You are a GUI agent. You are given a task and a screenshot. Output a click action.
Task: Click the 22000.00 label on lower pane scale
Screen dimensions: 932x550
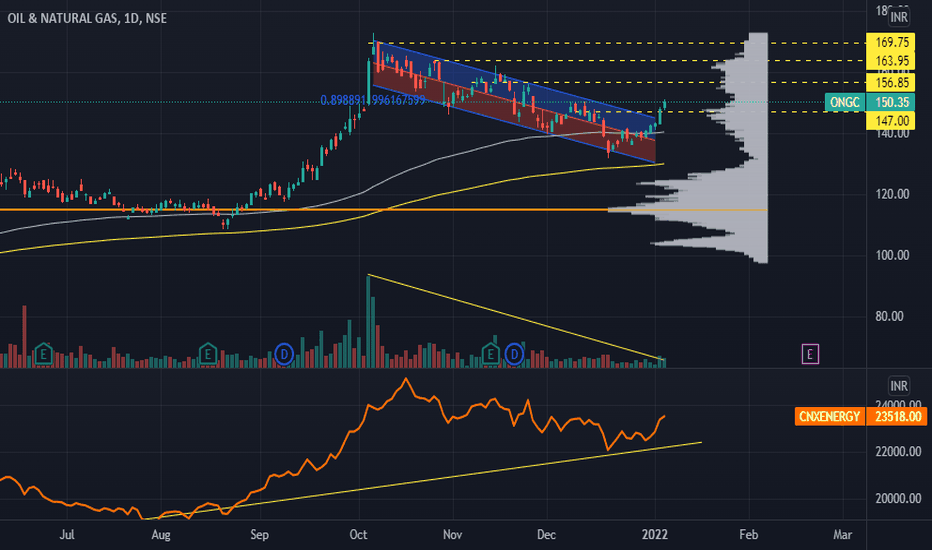click(898, 452)
